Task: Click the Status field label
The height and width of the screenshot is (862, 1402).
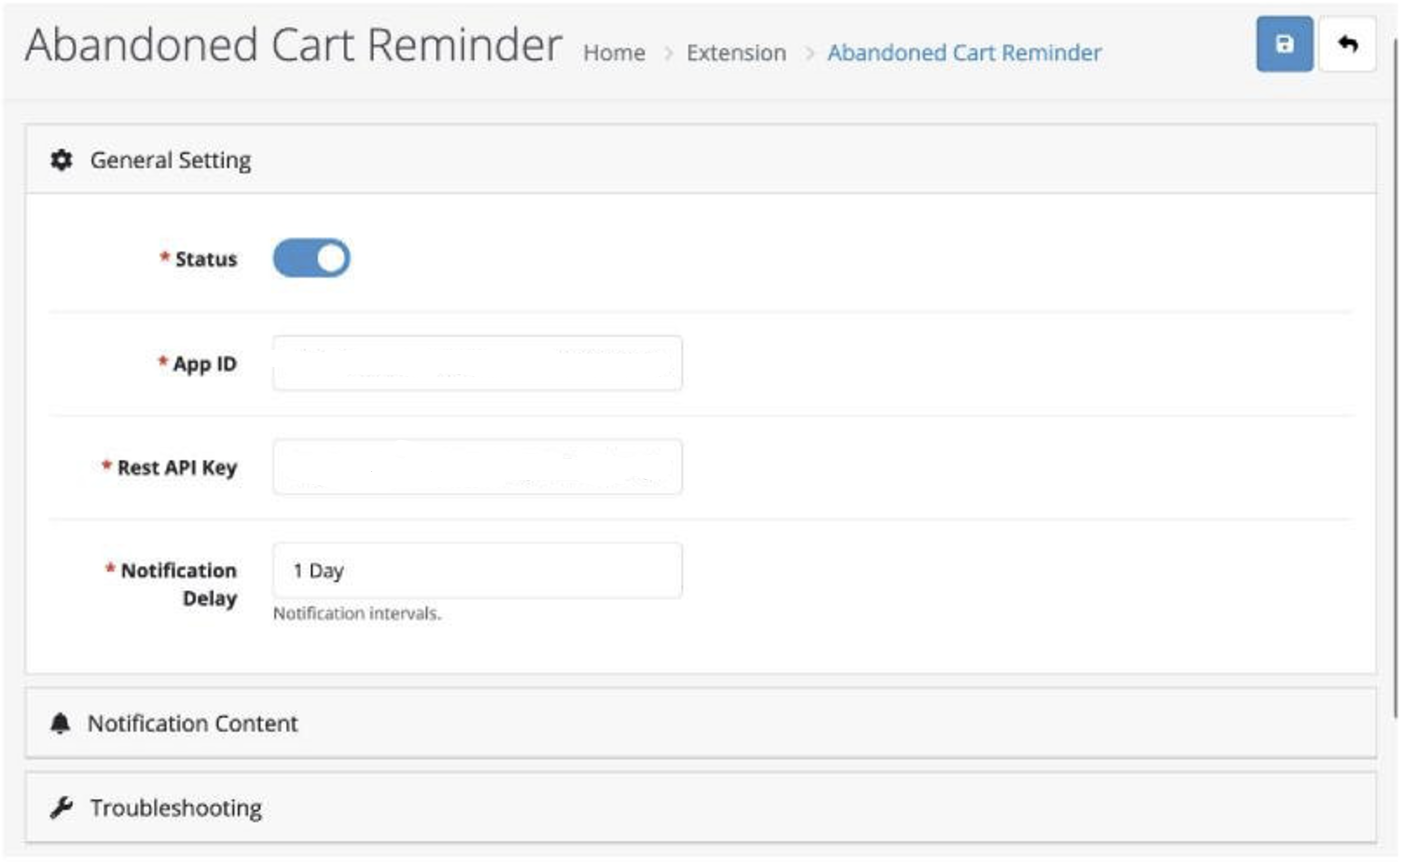Action: point(206,259)
